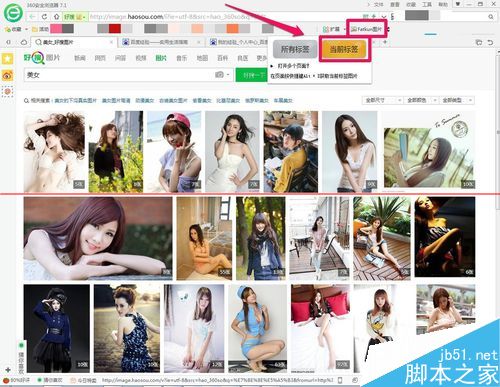Open the bookmarks bar folder icon

coord(35,29)
